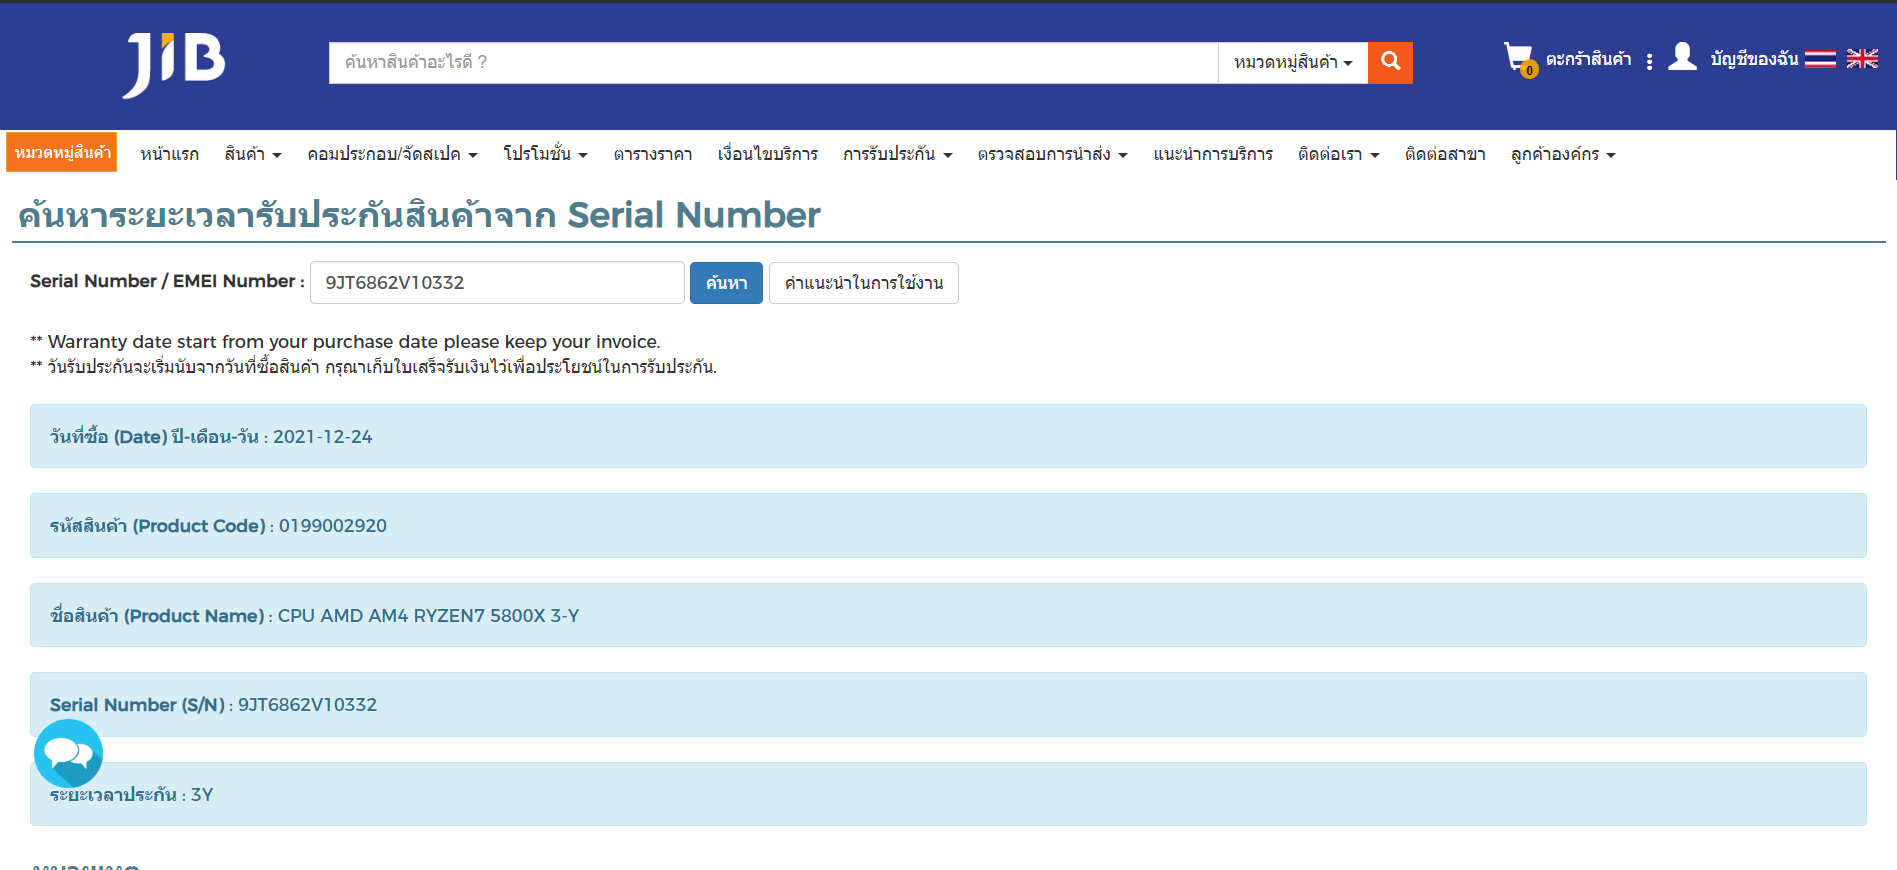Focus the product search box
Image resolution: width=1897 pixels, height=870 pixels.
[773, 62]
